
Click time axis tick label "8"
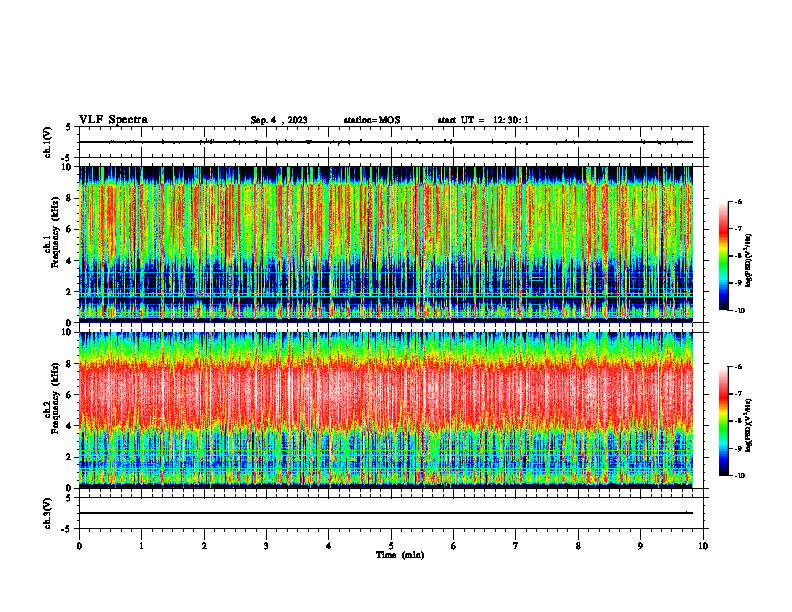click(x=578, y=546)
